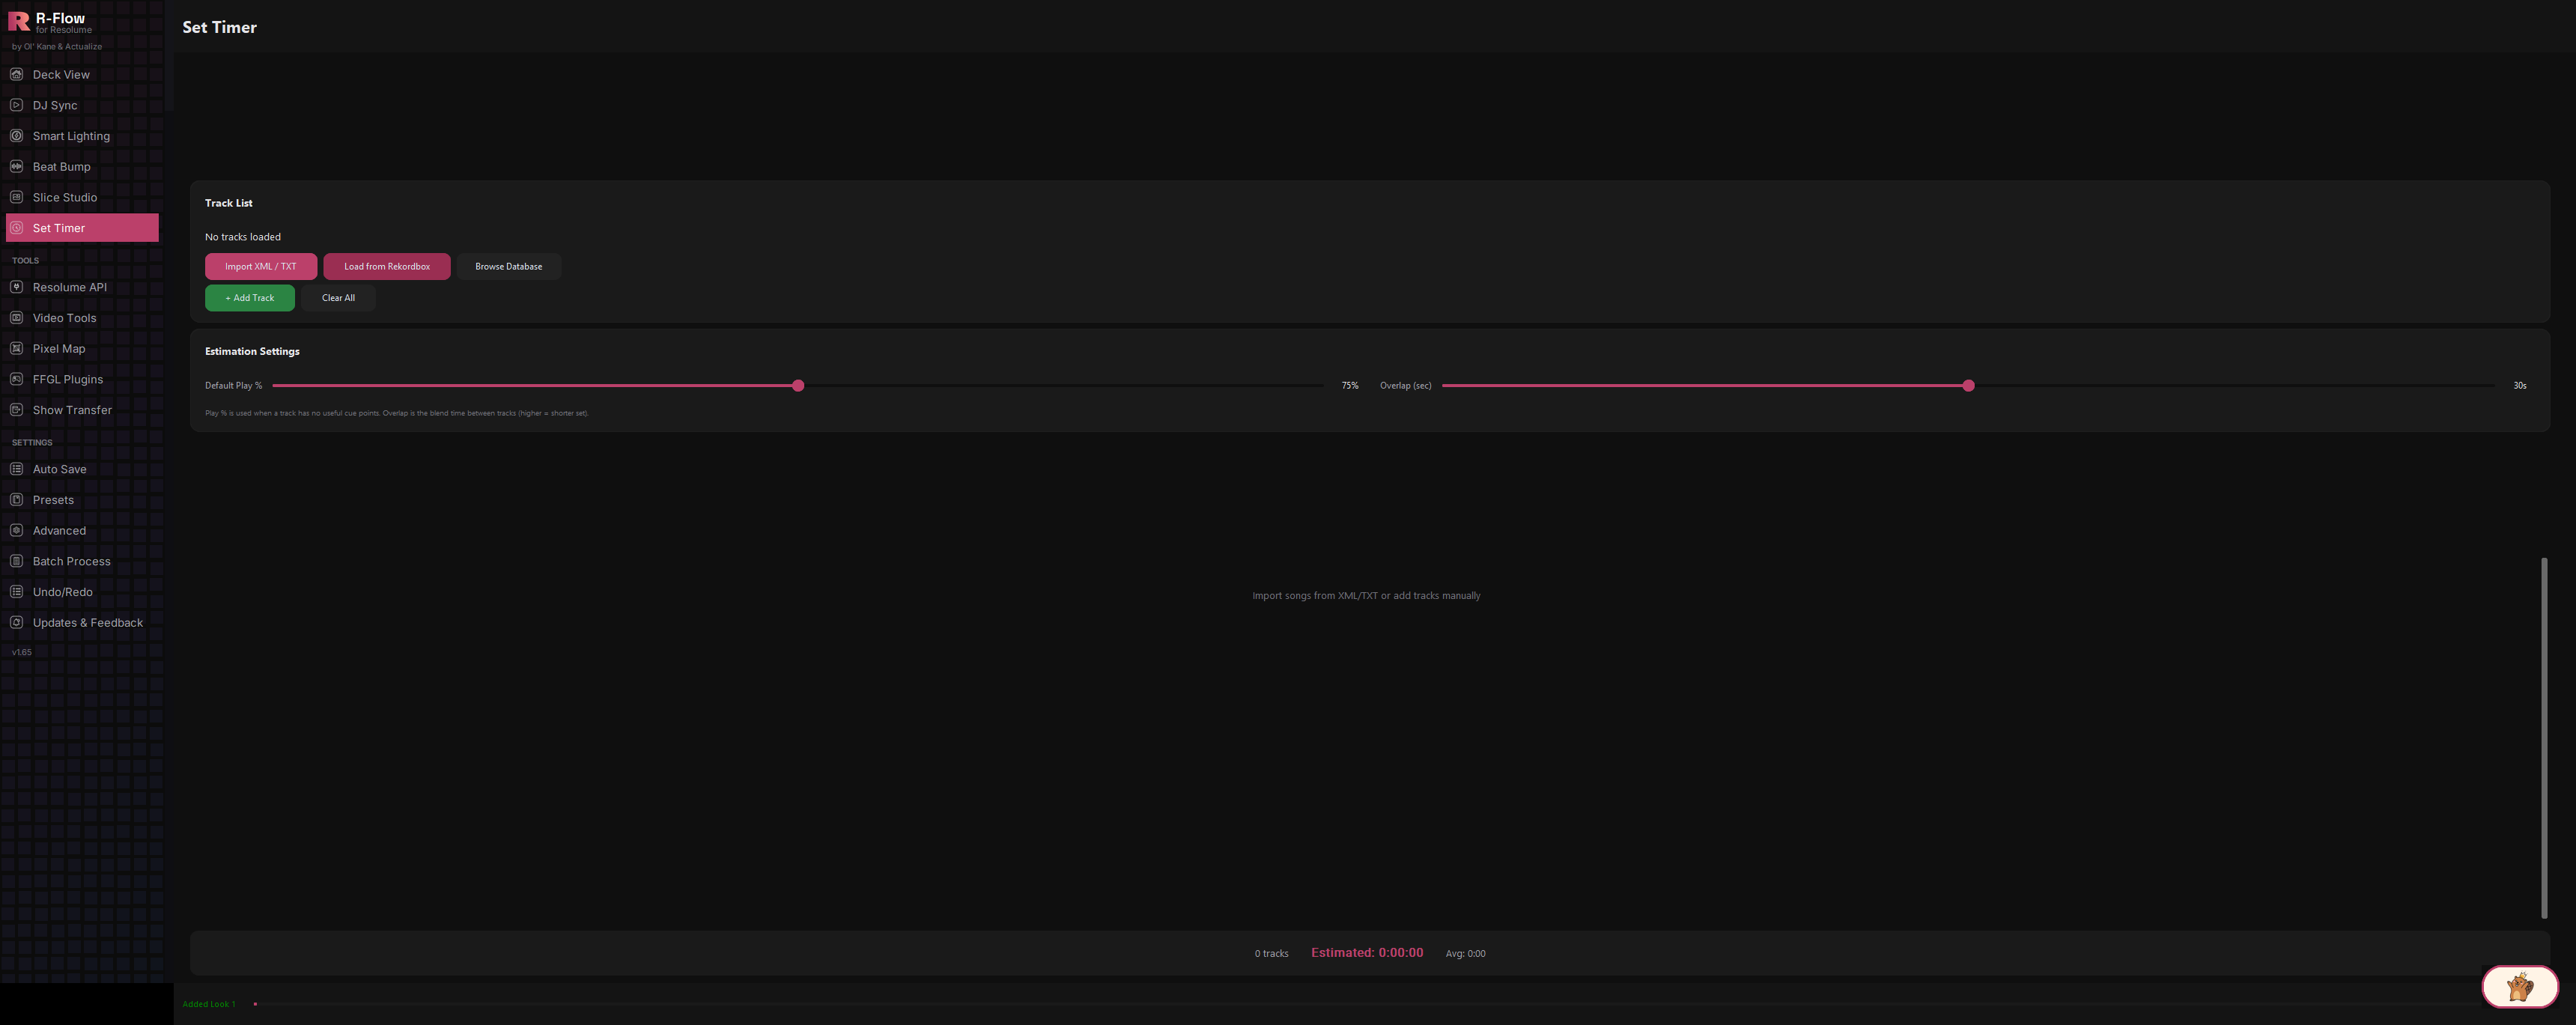The image size is (2576, 1025).
Task: Click the DJ Sync sidebar icon
Action: (x=16, y=105)
